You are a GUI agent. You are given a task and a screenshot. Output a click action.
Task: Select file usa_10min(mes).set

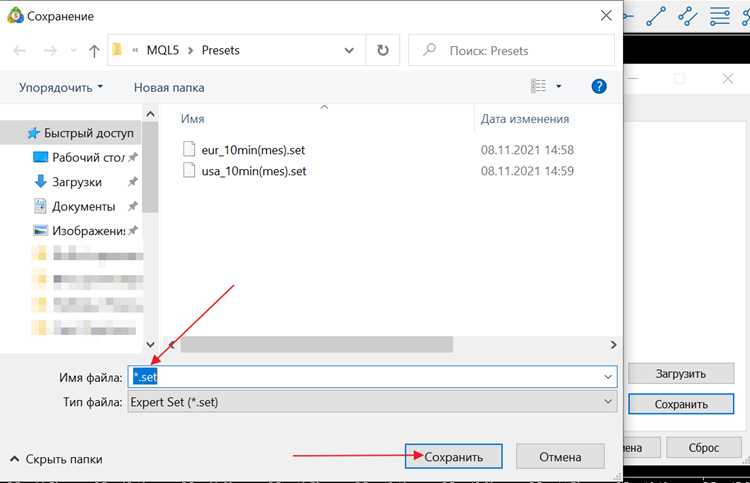pyautogui.click(x=254, y=171)
